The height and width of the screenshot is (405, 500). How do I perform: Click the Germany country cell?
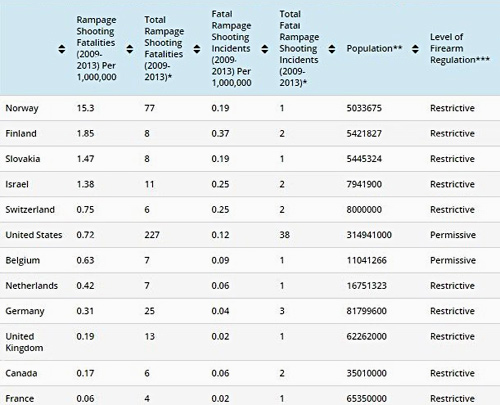pos(25,311)
